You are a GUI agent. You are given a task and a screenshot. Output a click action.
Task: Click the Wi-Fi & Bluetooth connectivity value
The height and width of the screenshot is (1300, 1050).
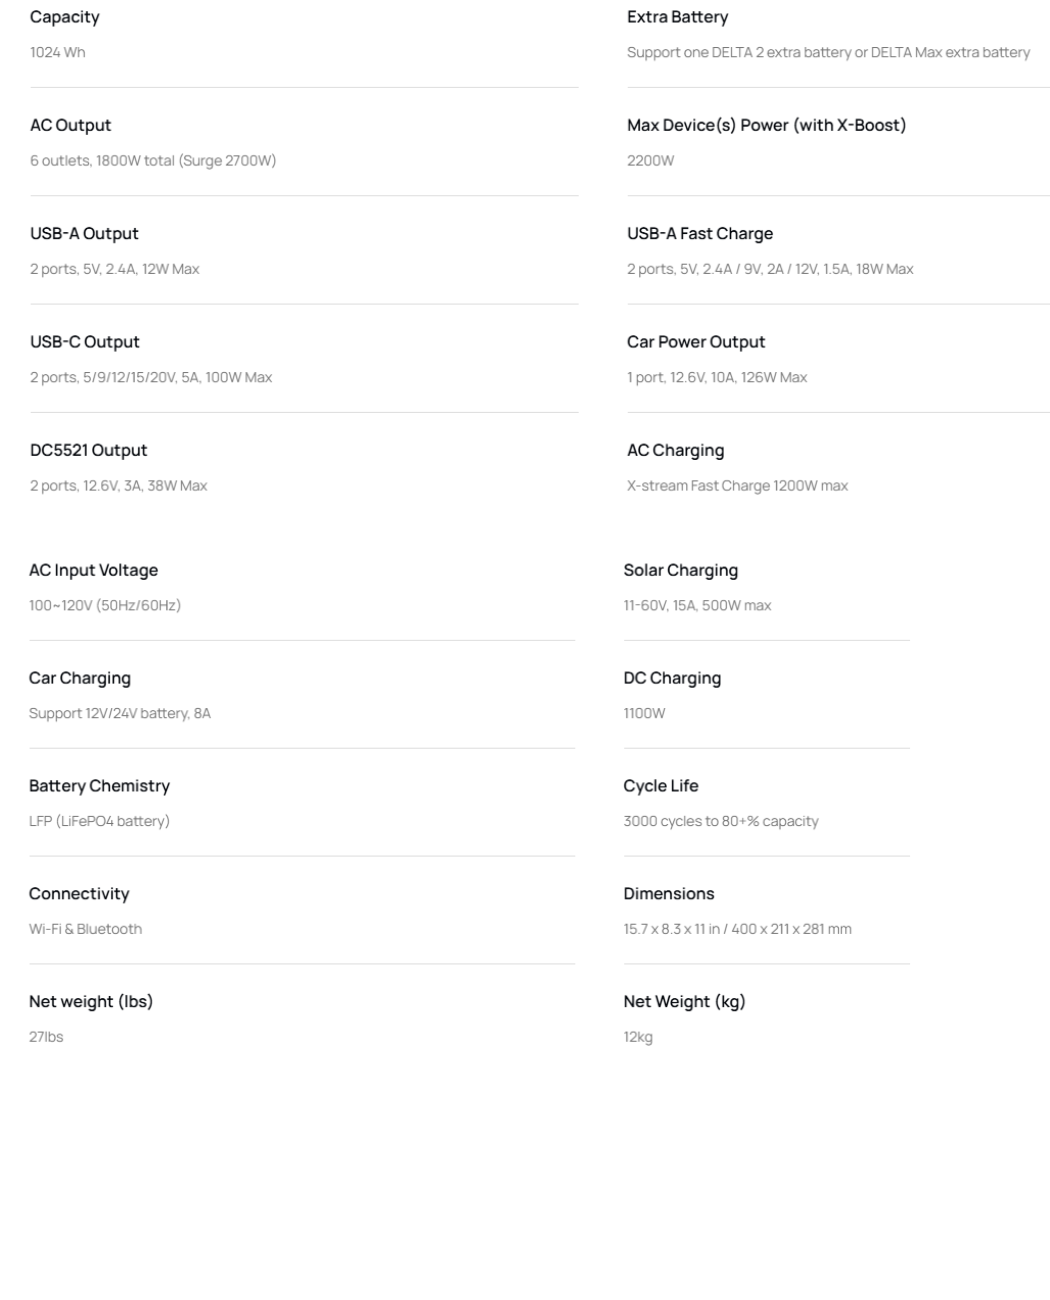85,929
